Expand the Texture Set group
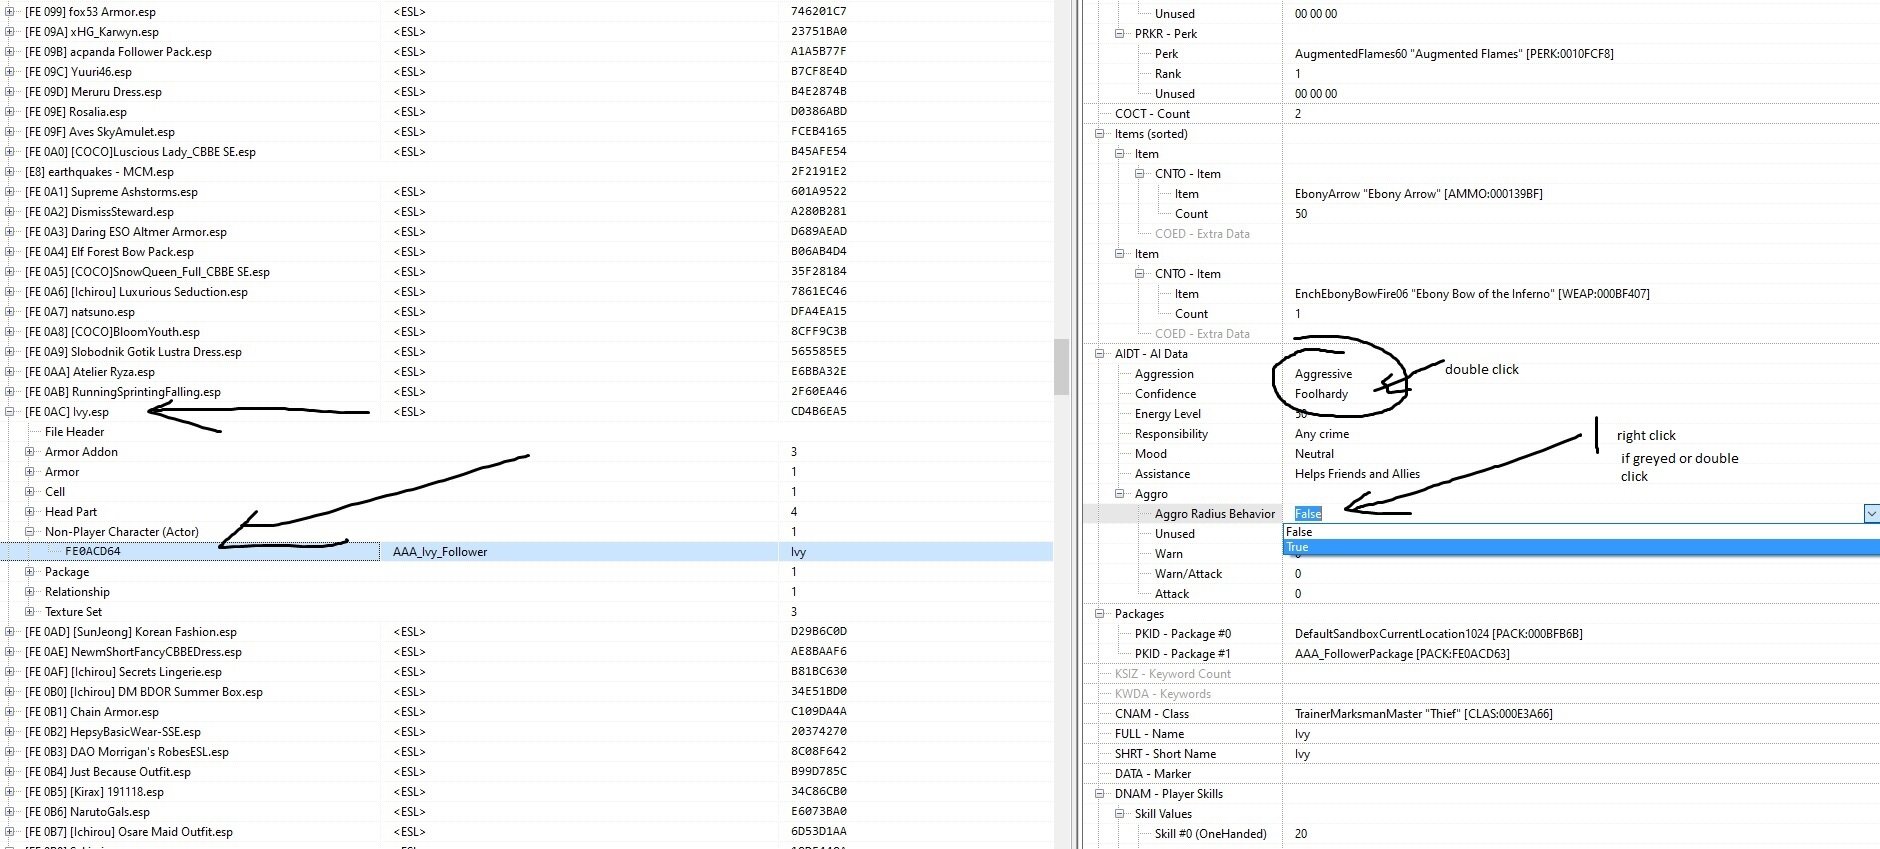Viewport: 1880px width, 849px height. 30,612
